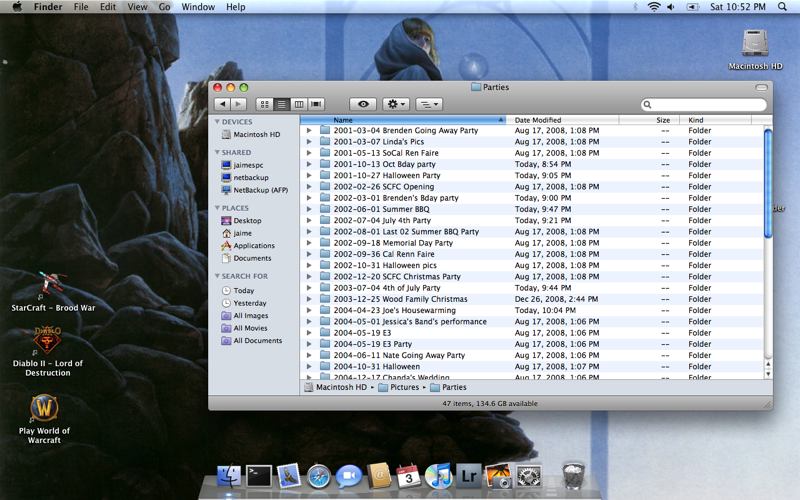Open Finder from the Dock
Image resolution: width=800 pixels, height=500 pixels.
tap(229, 476)
